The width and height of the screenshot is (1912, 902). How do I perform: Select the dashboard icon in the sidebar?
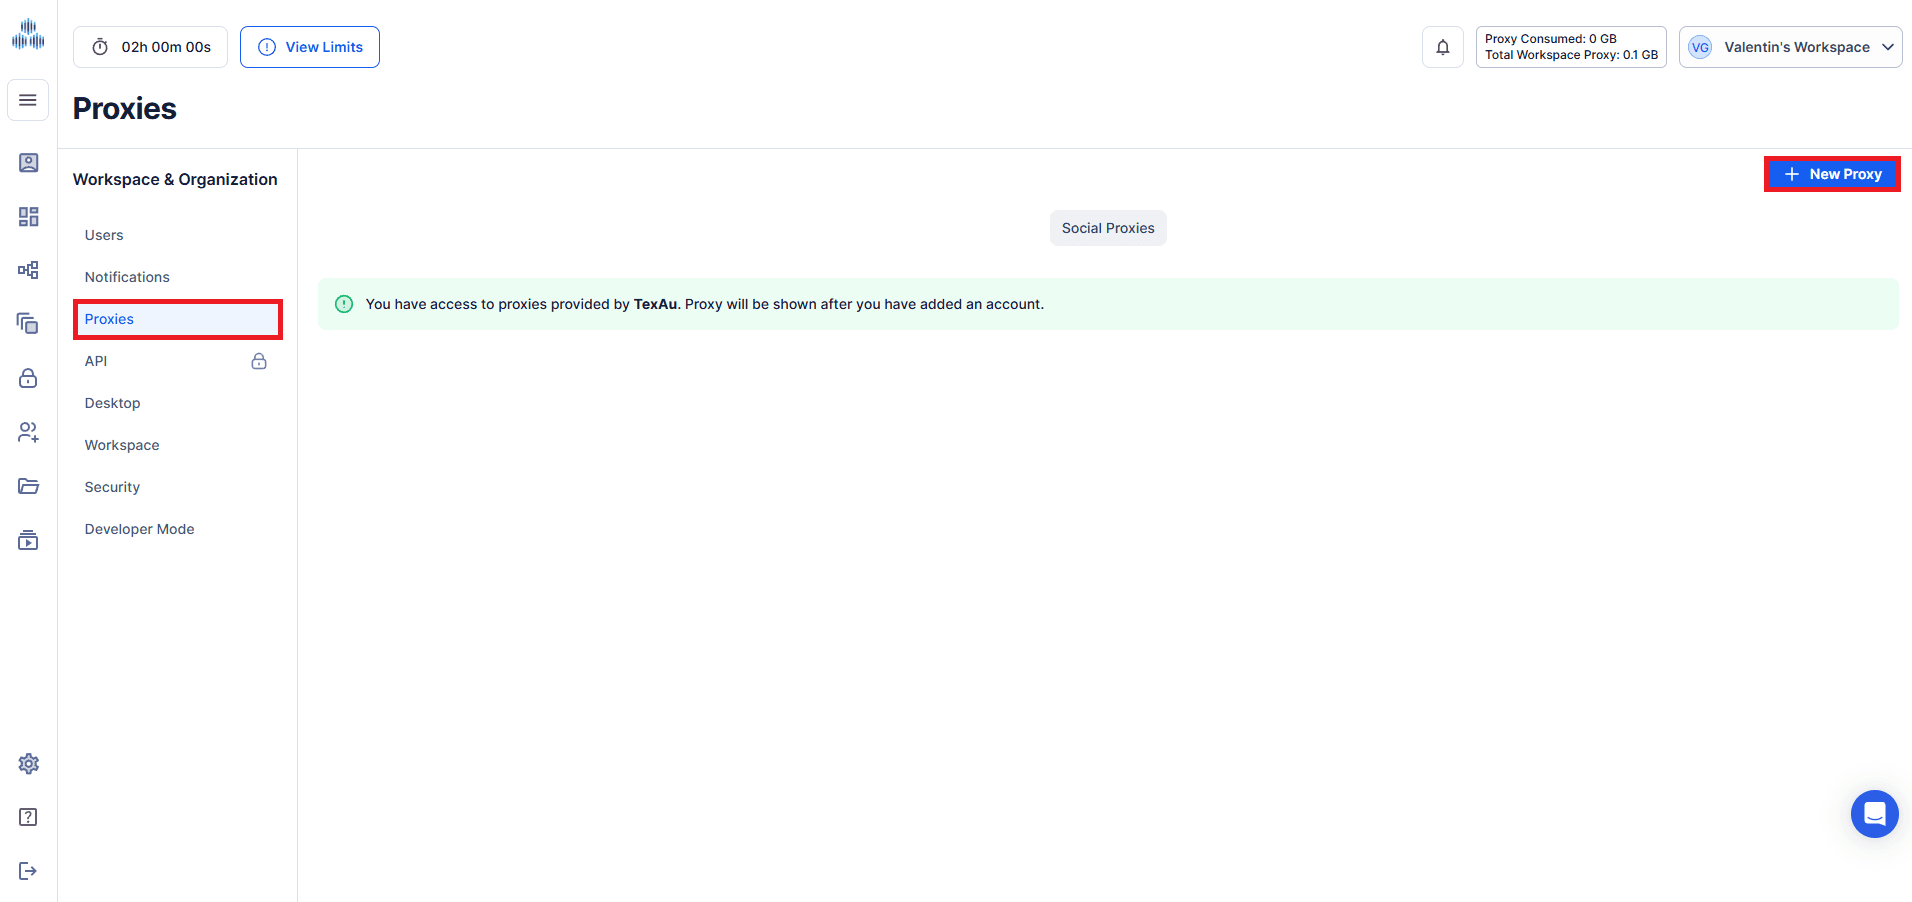tap(28, 216)
